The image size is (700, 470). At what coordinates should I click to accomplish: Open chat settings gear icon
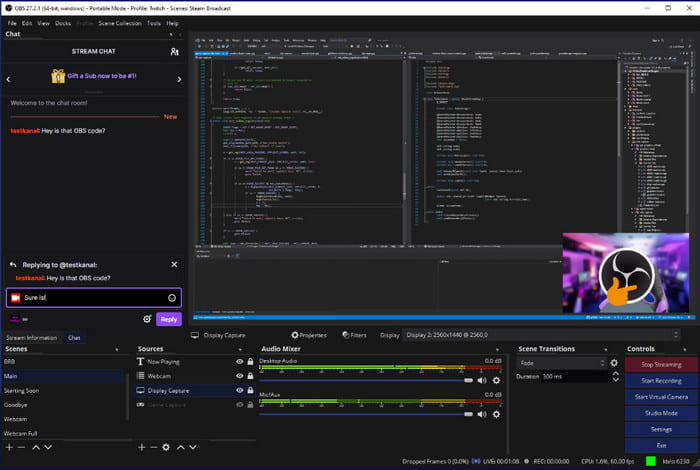(147, 319)
